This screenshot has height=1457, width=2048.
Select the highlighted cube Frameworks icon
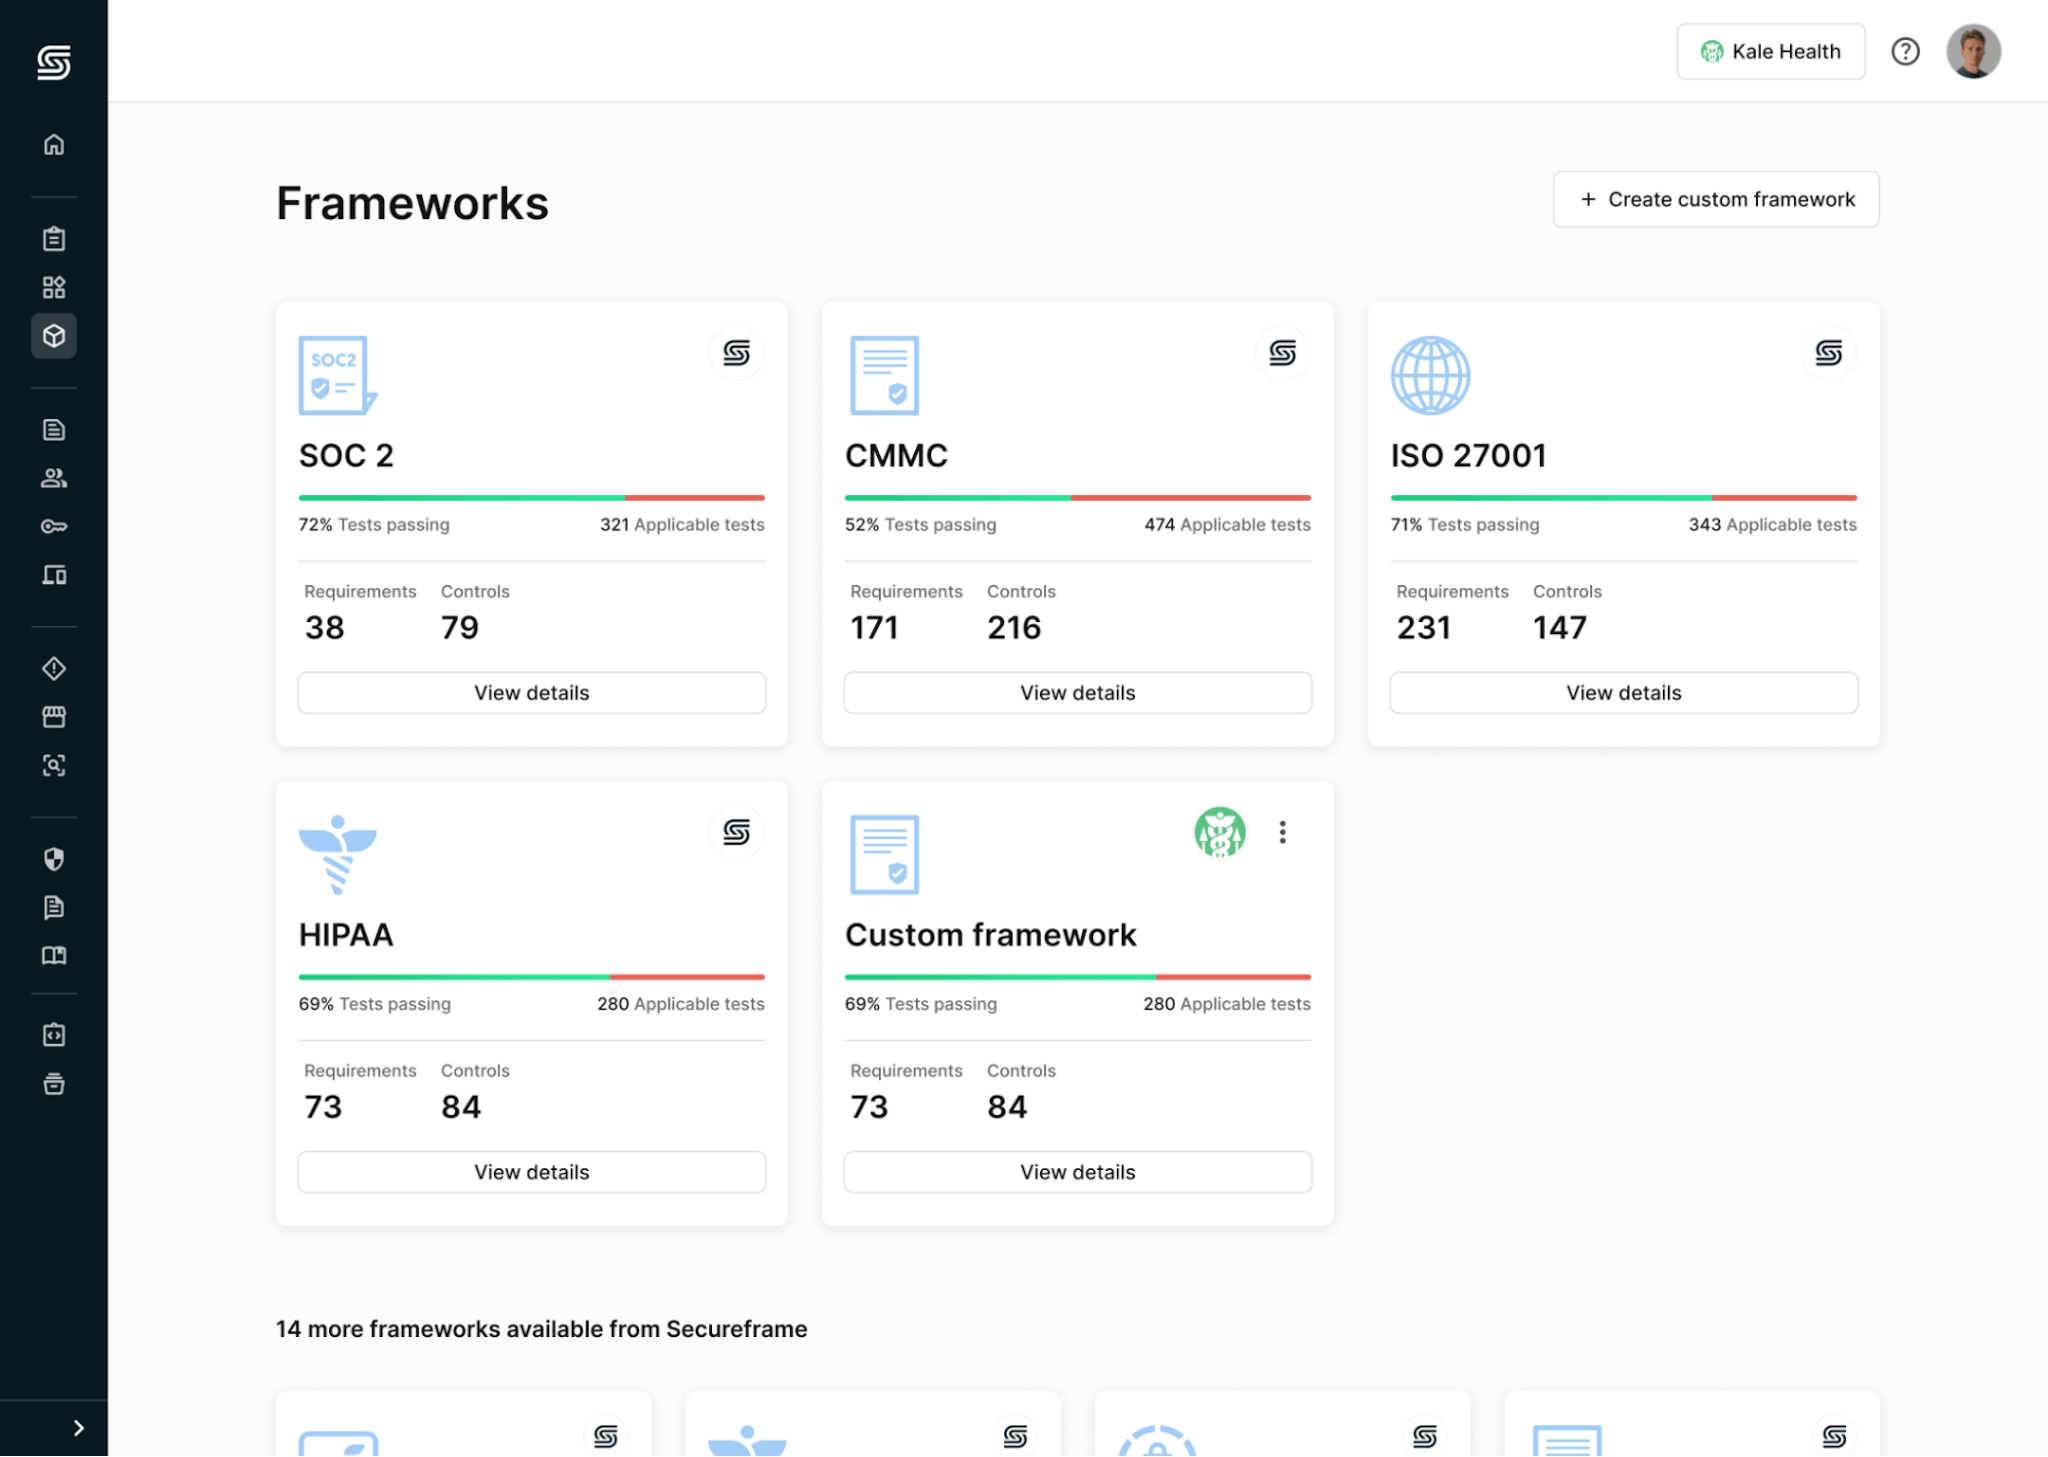click(x=54, y=336)
